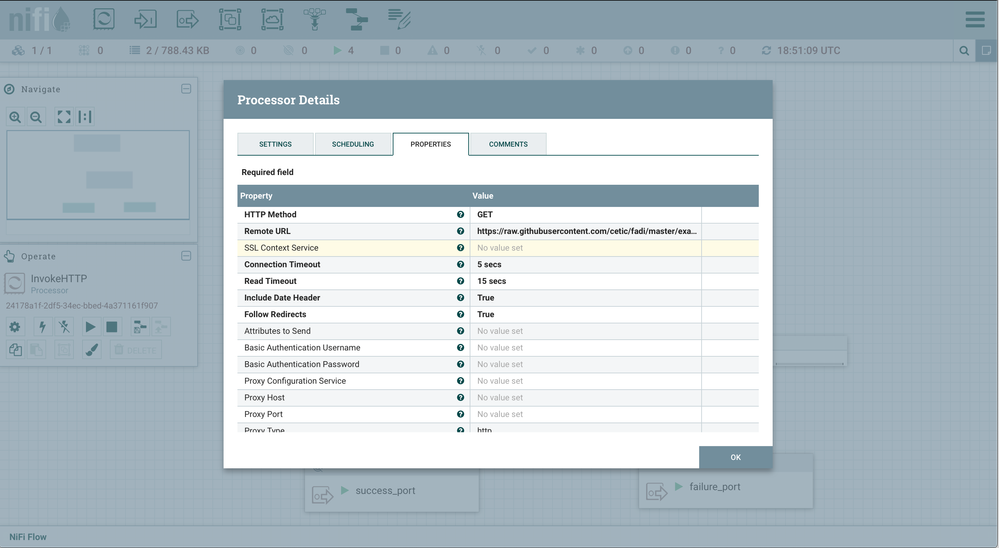Add a Label from the toolbar
999x548 pixels.
[x=399, y=19]
